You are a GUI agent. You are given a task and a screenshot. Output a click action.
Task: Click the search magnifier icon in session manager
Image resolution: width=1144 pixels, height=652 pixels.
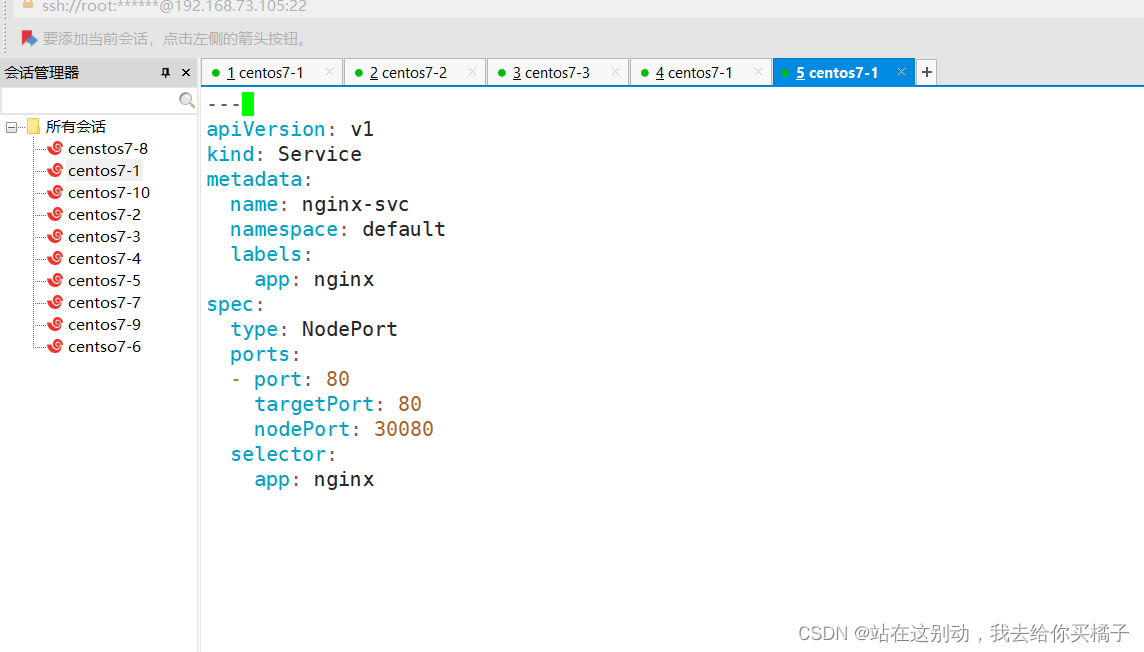pyautogui.click(x=186, y=100)
